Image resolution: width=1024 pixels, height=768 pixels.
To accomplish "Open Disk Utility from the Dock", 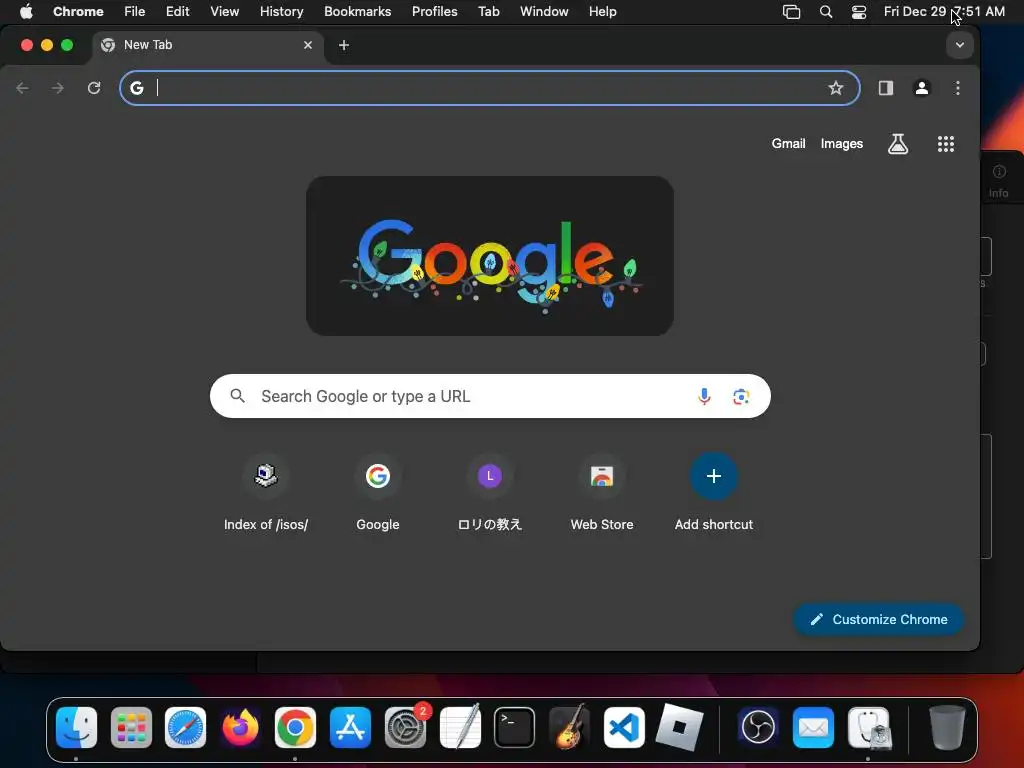I will pyautogui.click(x=868, y=727).
